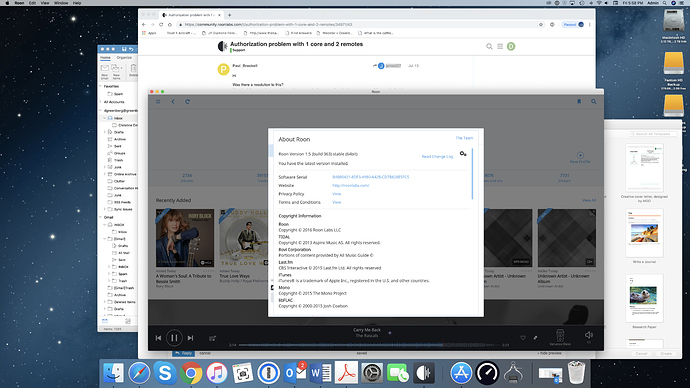
Task: Click the About Roon dialog scrollbar
Action: coord(472,174)
